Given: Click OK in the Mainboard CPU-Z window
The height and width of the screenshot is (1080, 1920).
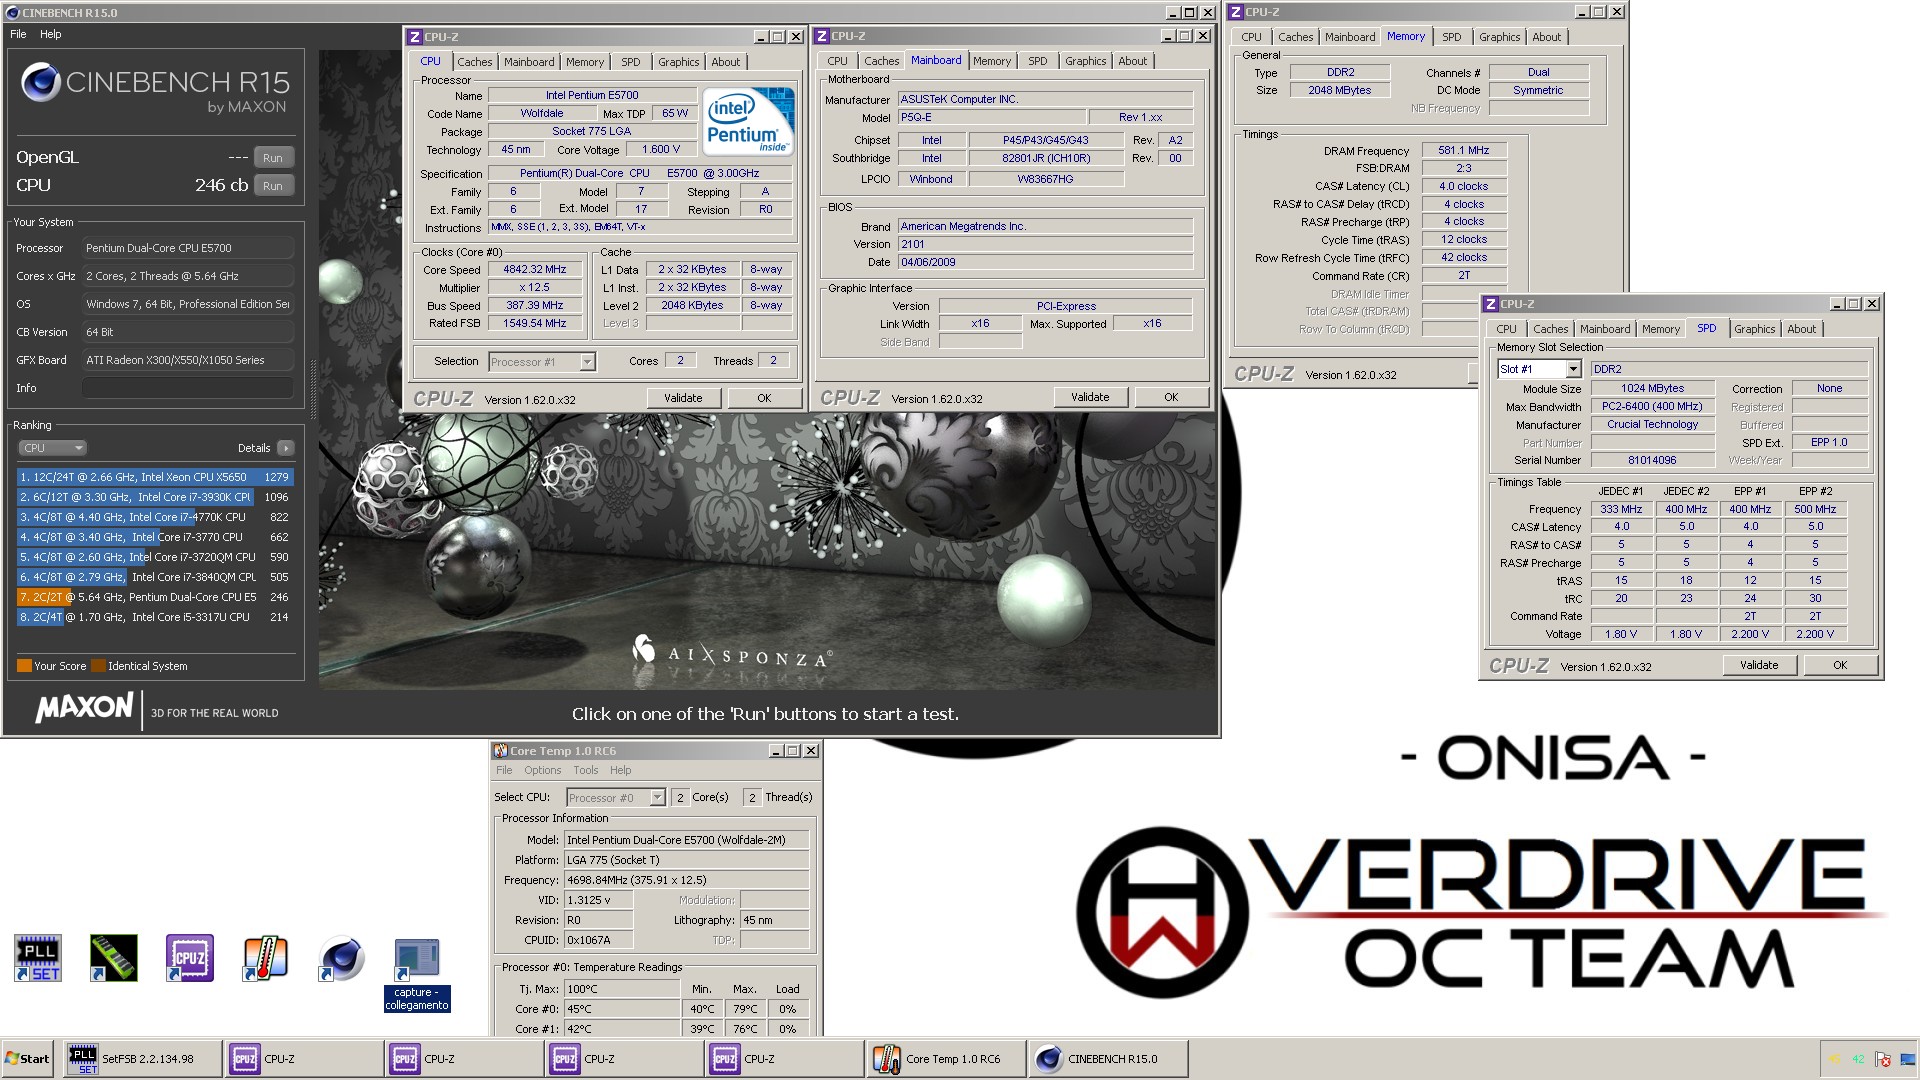Looking at the screenshot, I should (x=1171, y=397).
